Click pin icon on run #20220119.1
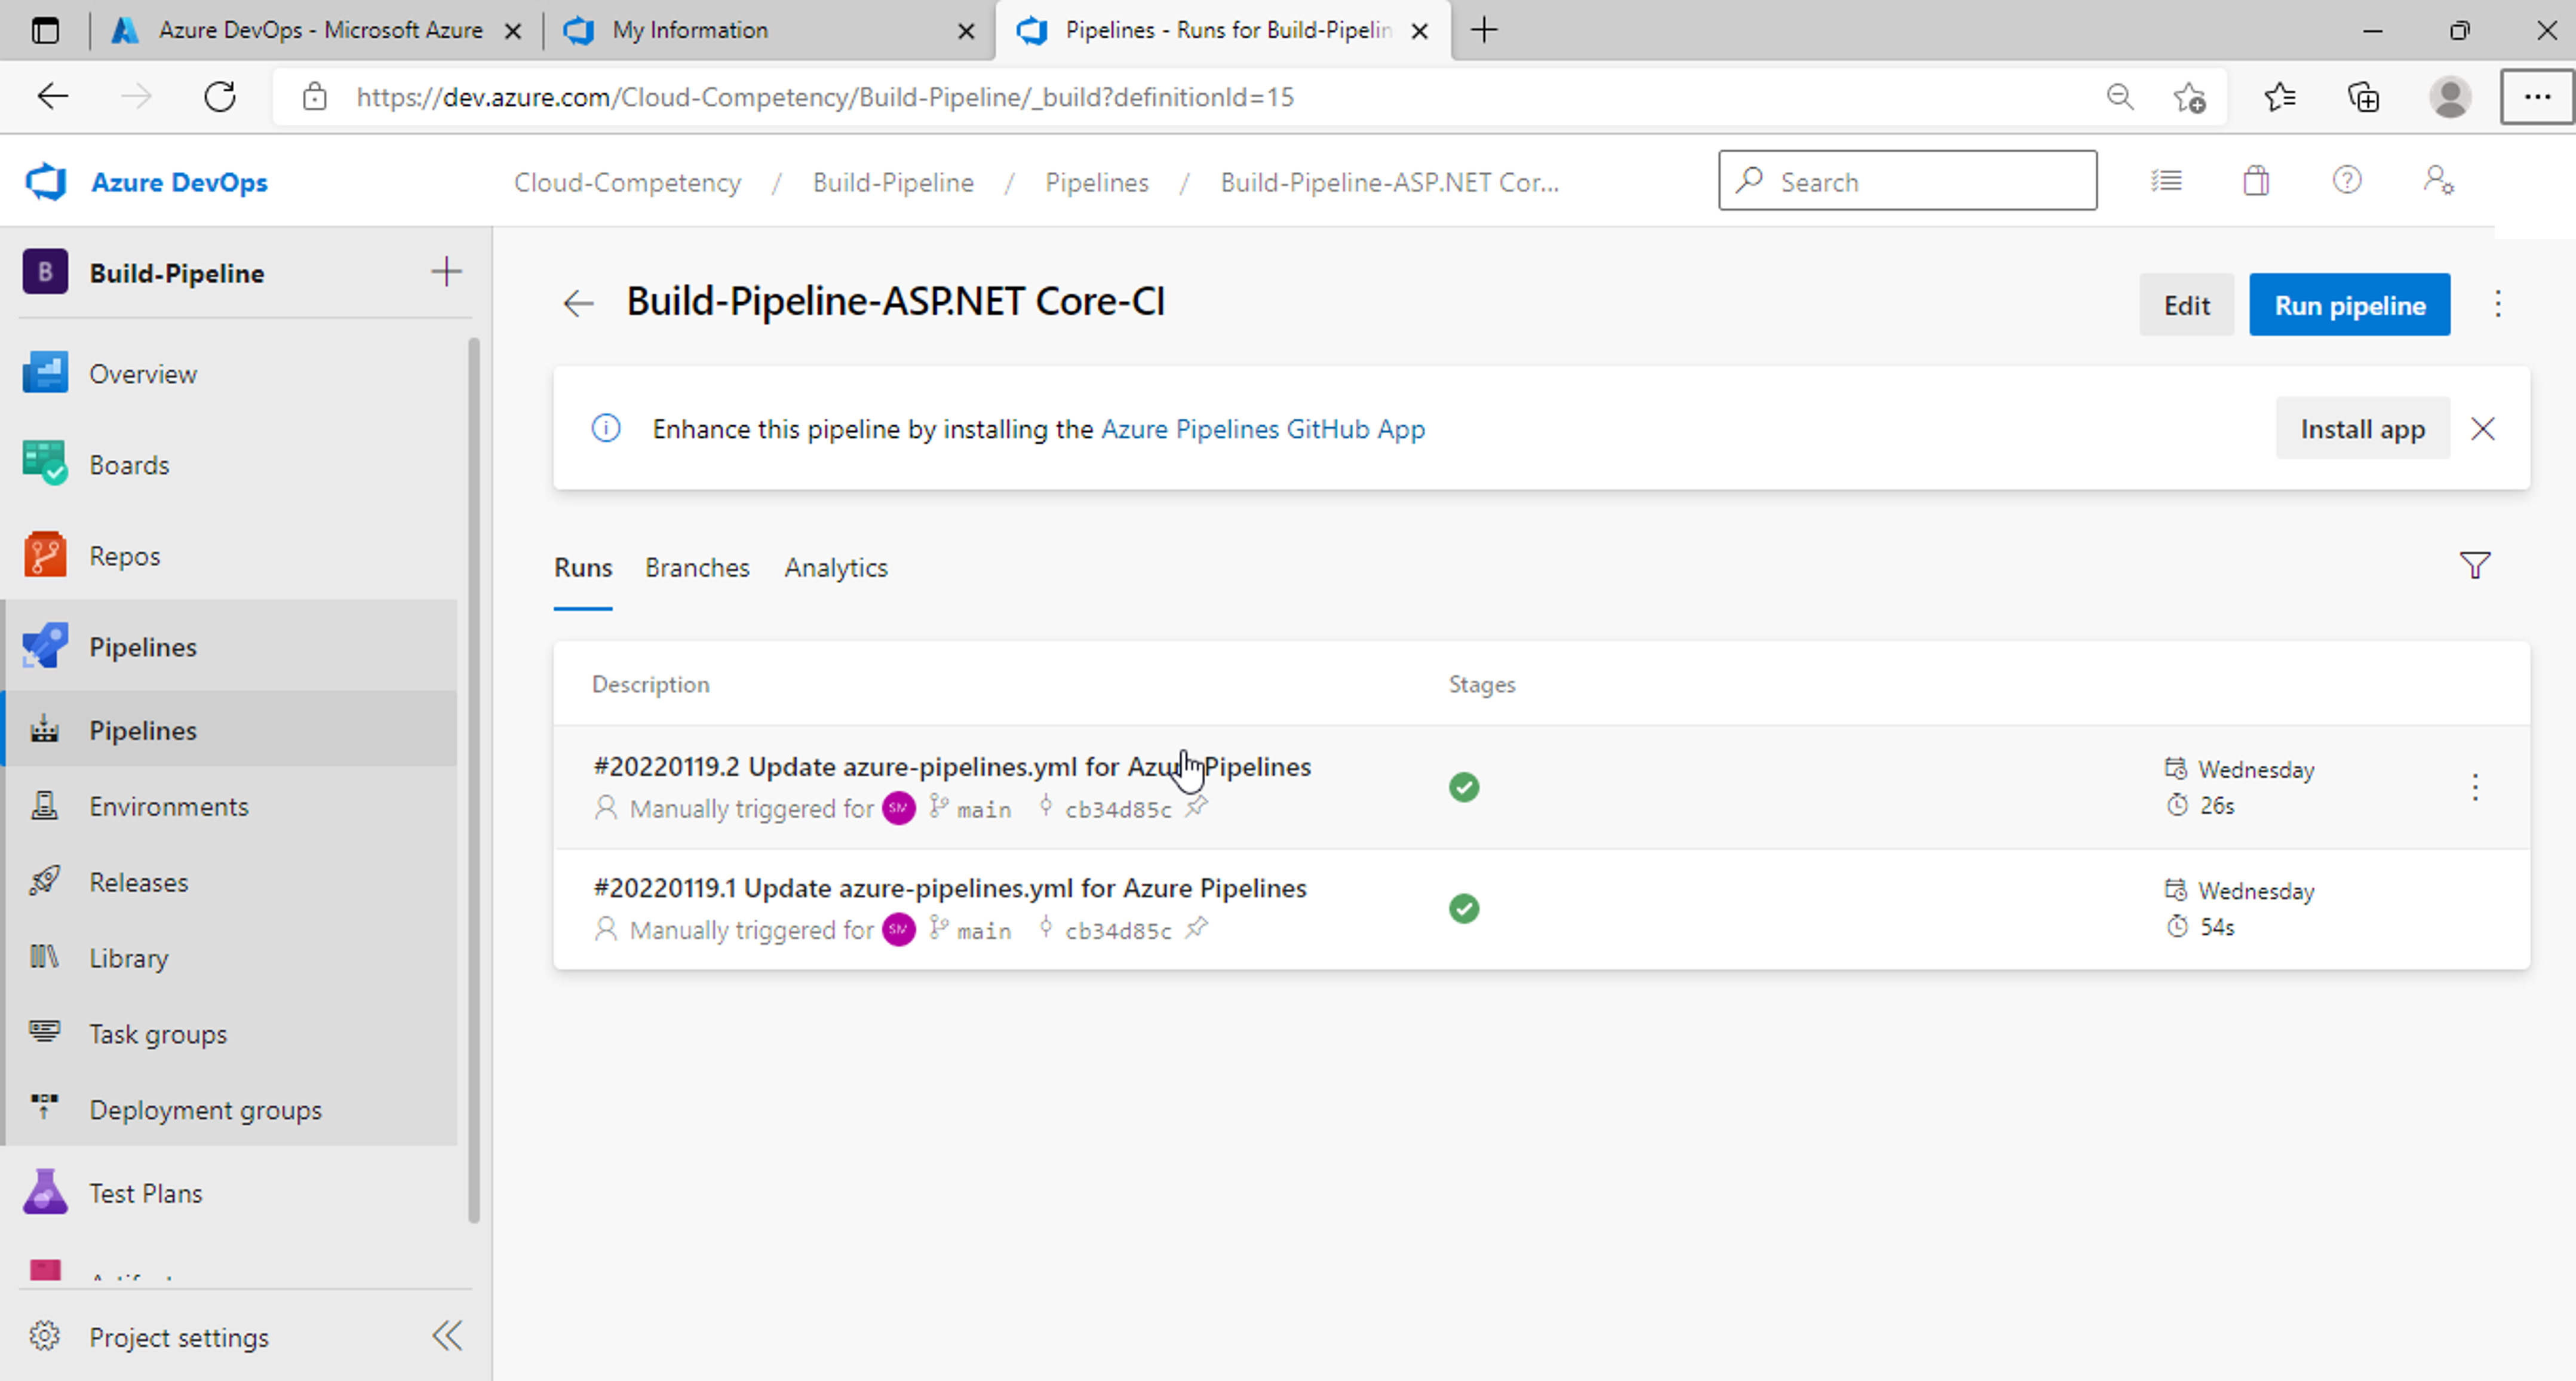The width and height of the screenshot is (2576, 1381). (x=1196, y=928)
